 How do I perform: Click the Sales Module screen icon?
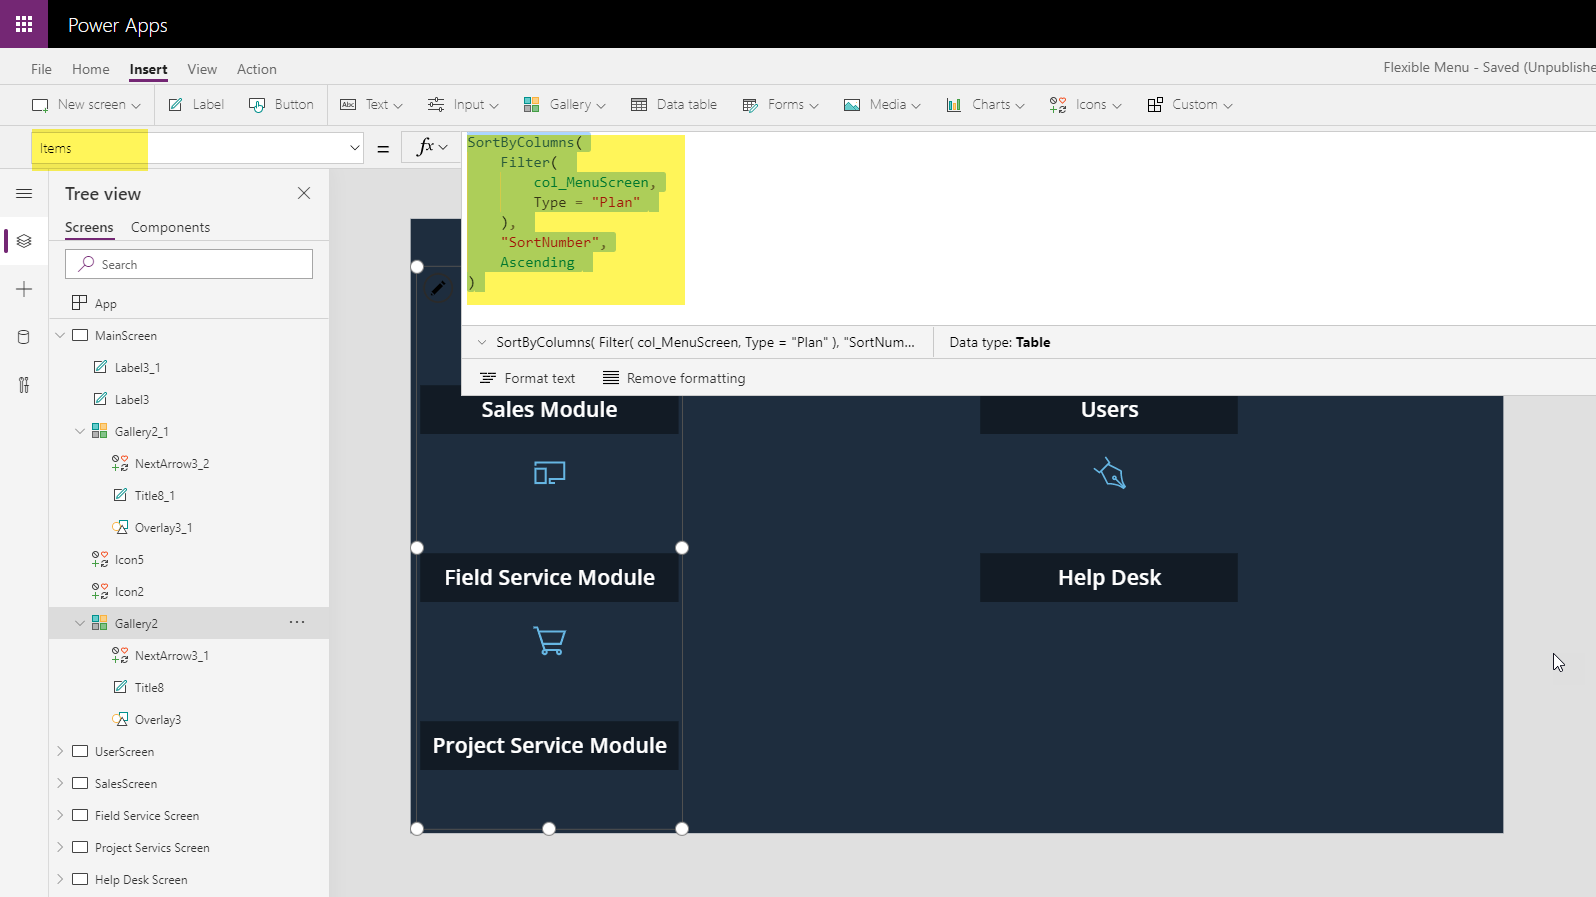[x=549, y=473]
